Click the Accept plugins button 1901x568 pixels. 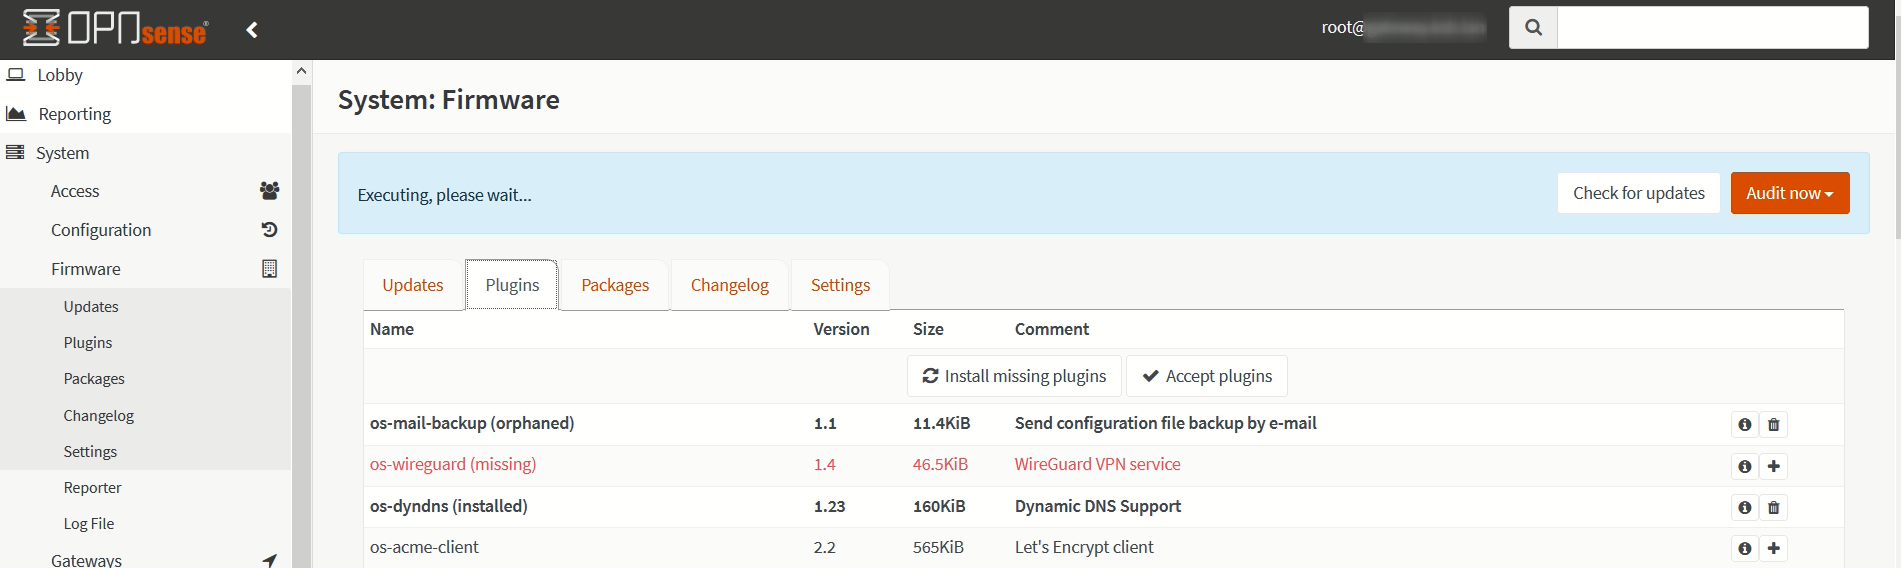pyautogui.click(x=1206, y=376)
